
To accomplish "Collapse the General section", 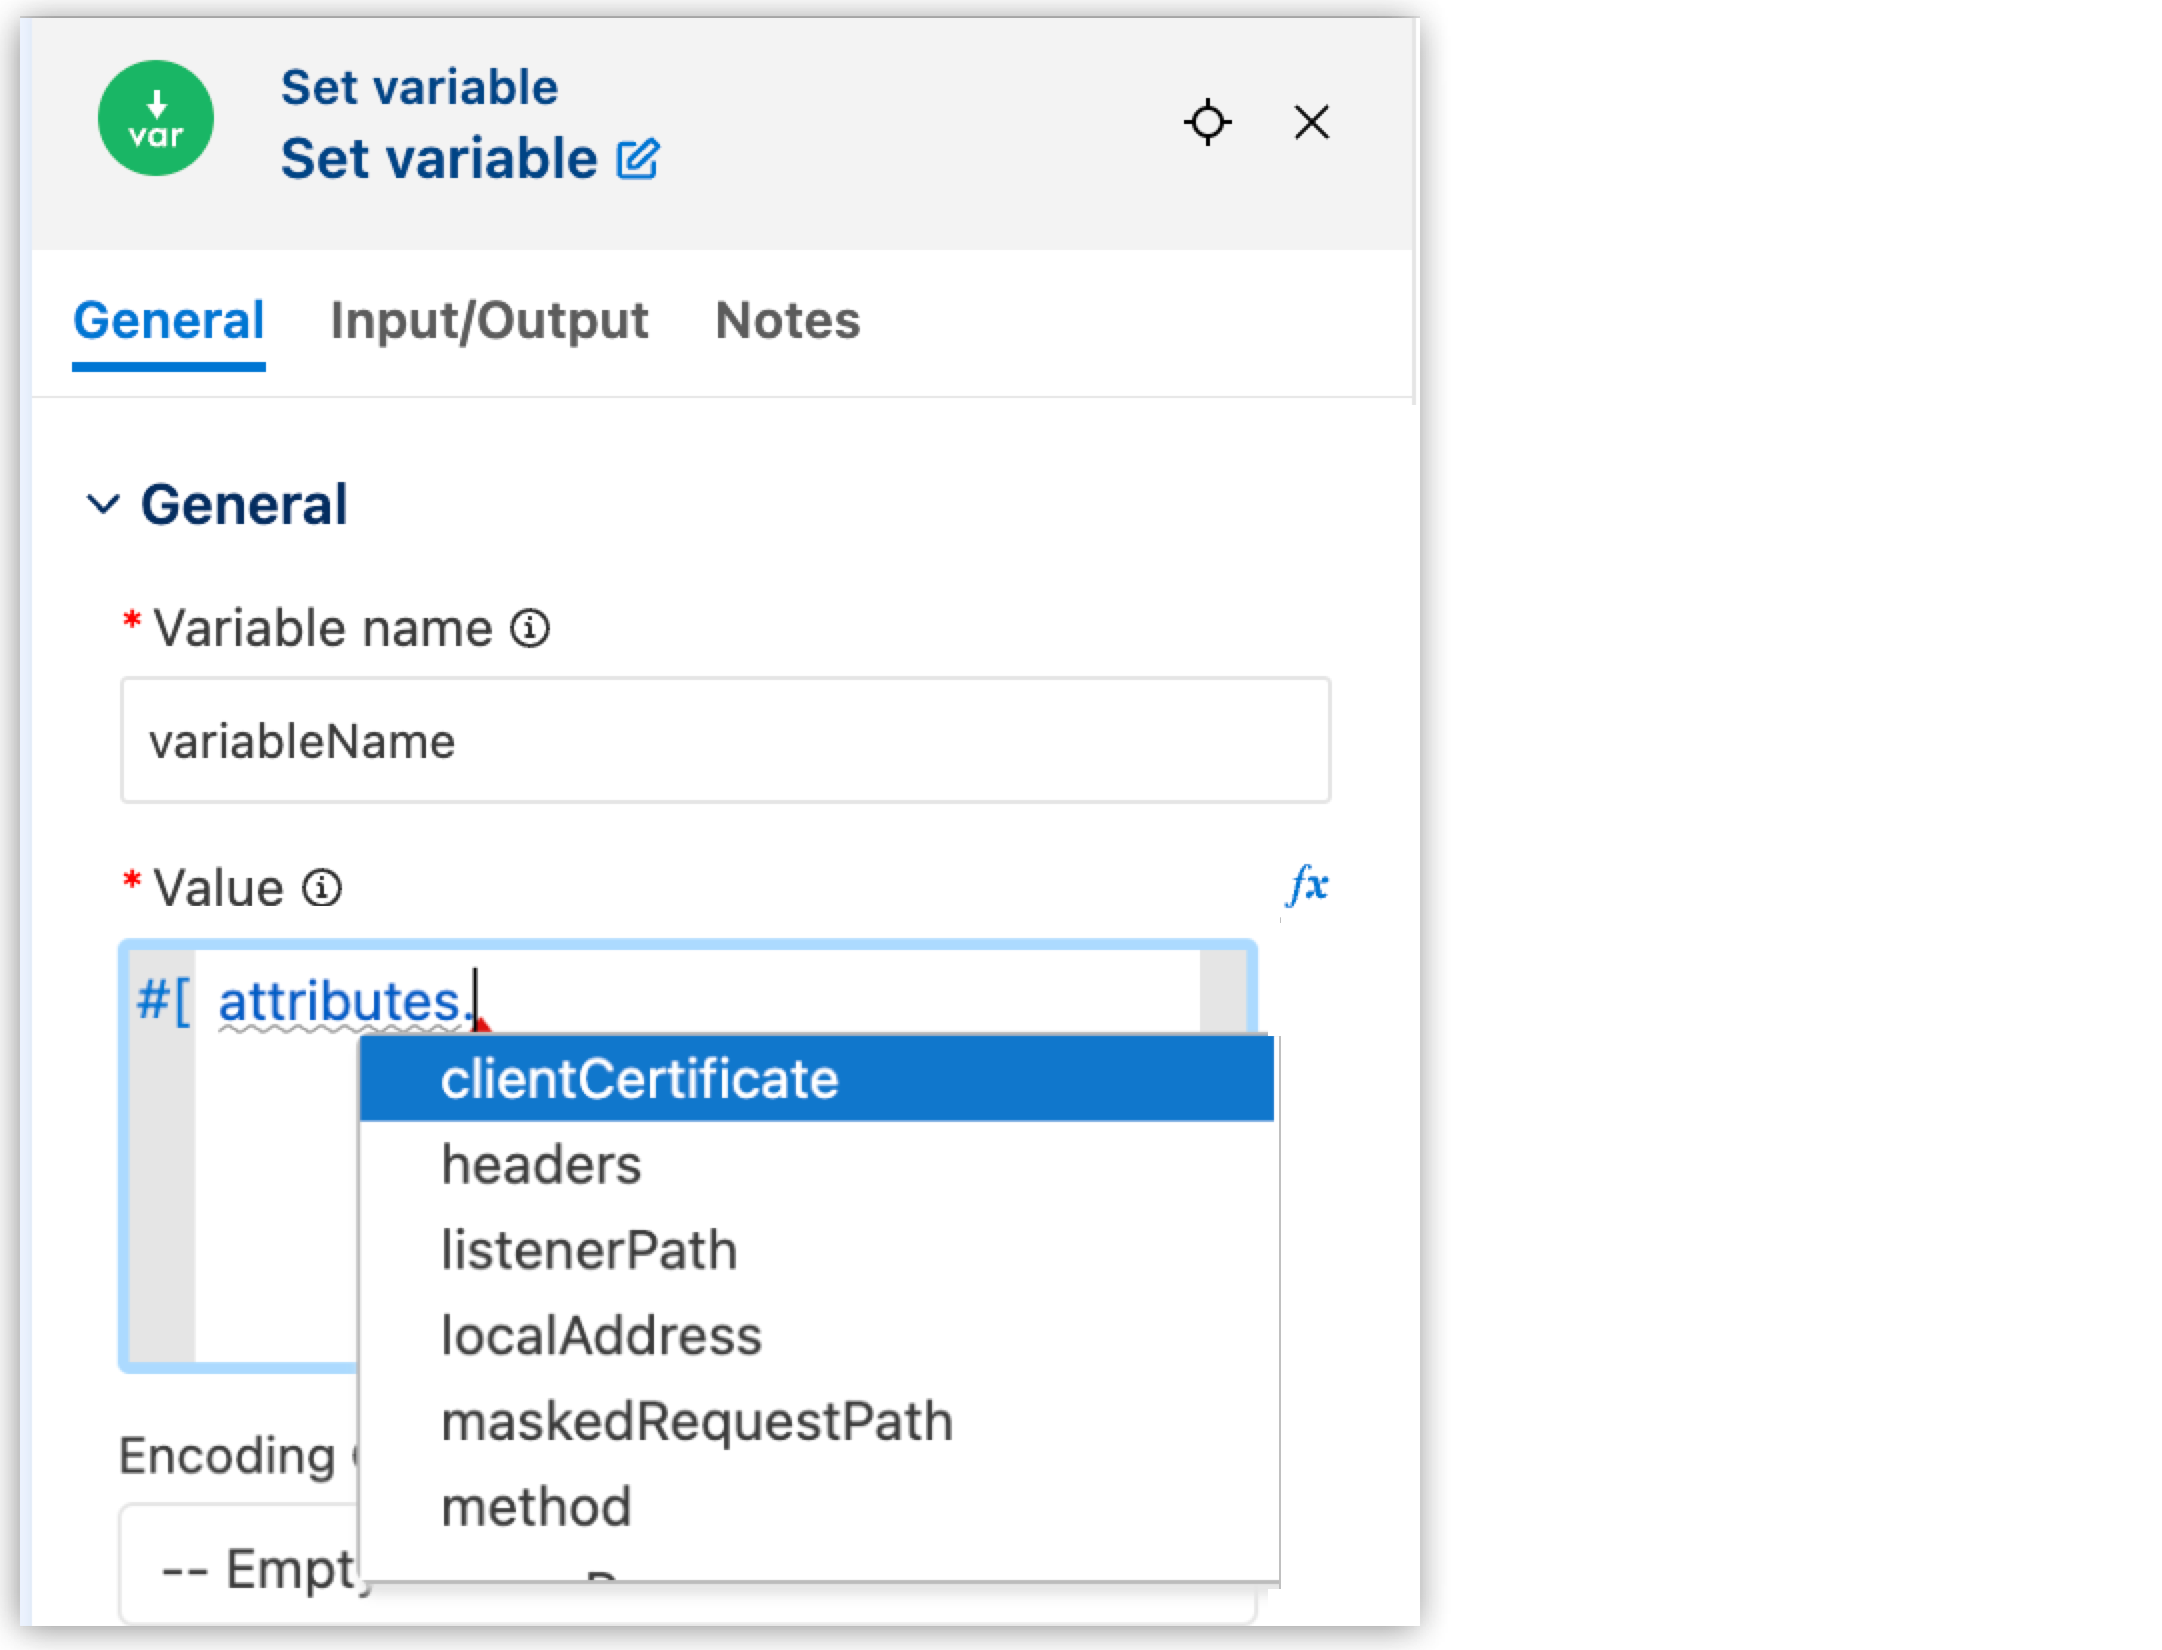I will pyautogui.click(x=103, y=505).
